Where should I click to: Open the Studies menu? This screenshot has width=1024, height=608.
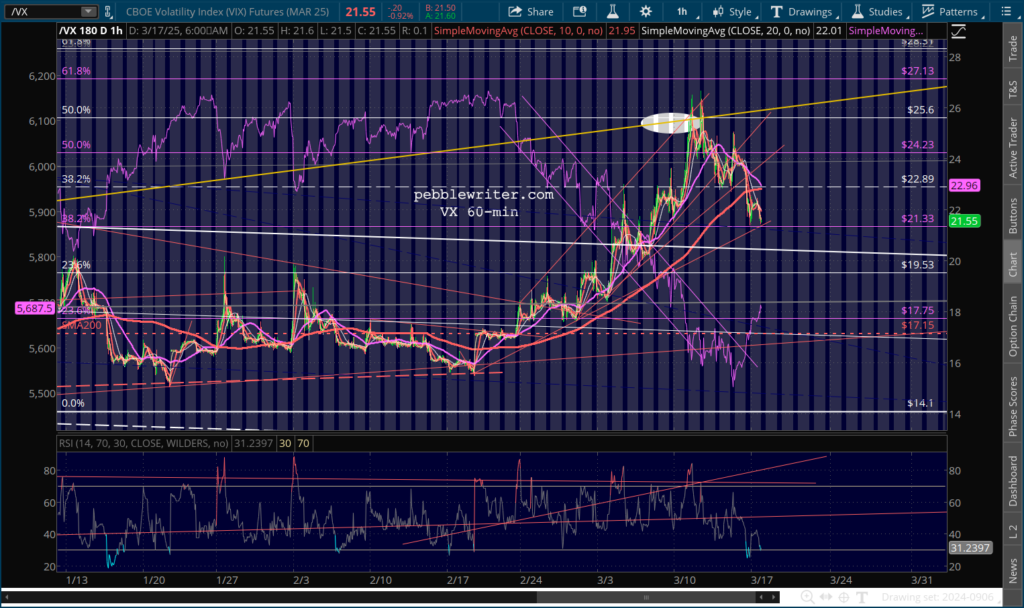pyautogui.click(x=877, y=12)
